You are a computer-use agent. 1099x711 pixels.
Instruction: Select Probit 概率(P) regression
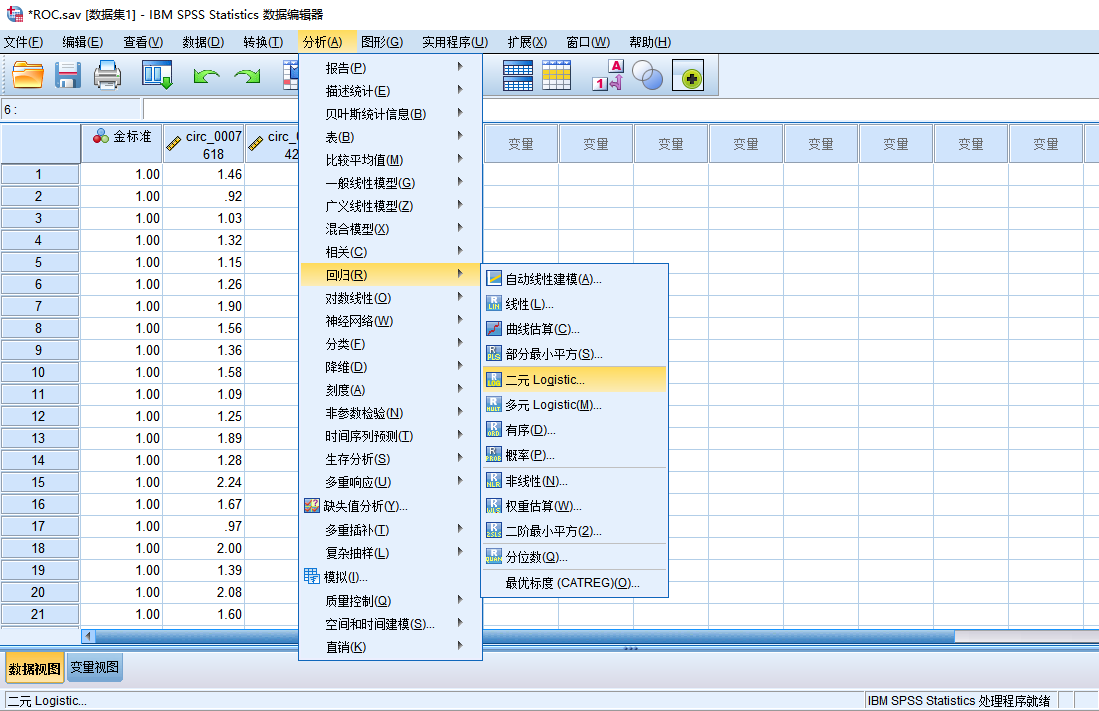pos(574,455)
